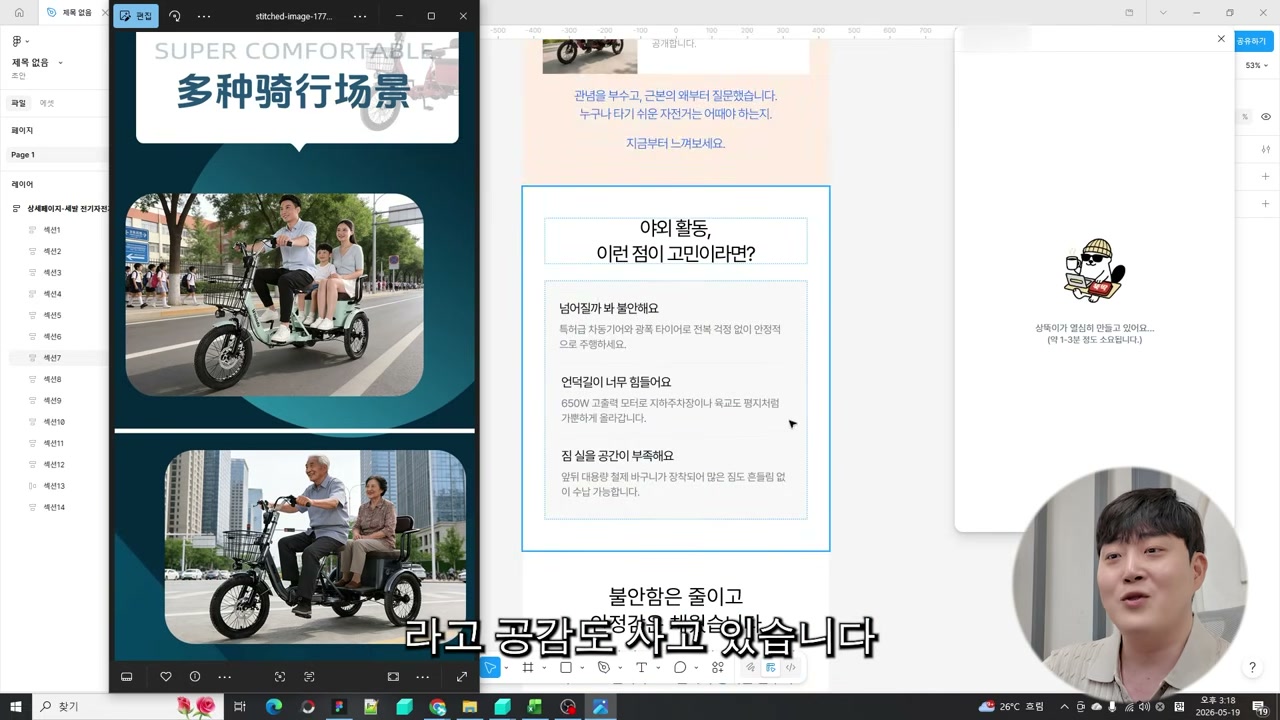Select the 상세페이지-세발 전기자전거 frame layer

tap(58, 208)
